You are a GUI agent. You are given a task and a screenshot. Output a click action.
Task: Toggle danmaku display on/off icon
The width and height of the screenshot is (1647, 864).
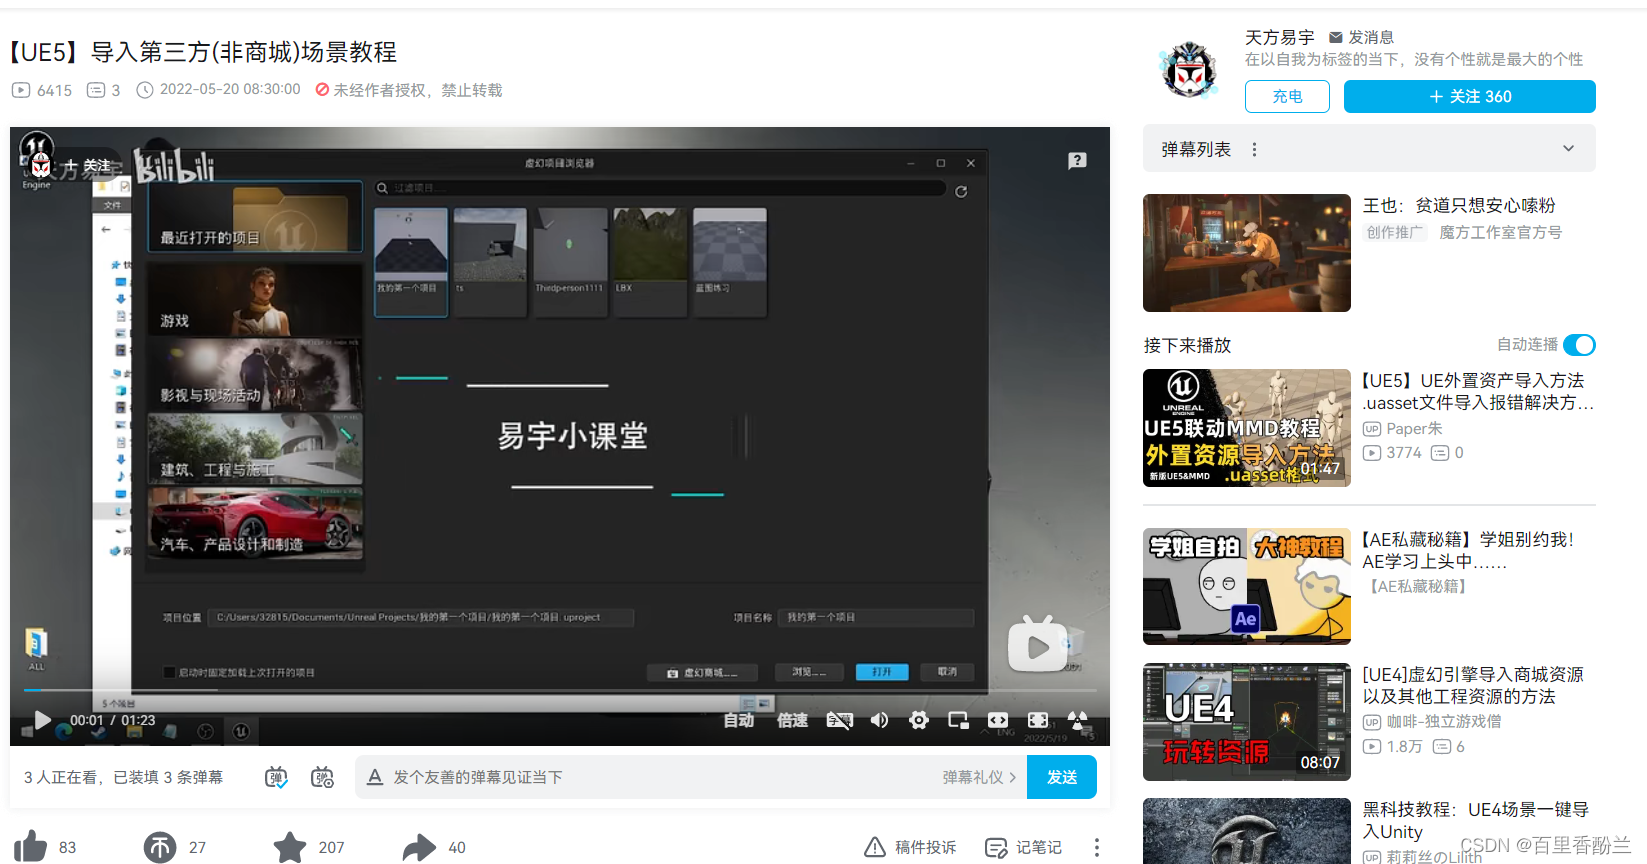(x=277, y=777)
